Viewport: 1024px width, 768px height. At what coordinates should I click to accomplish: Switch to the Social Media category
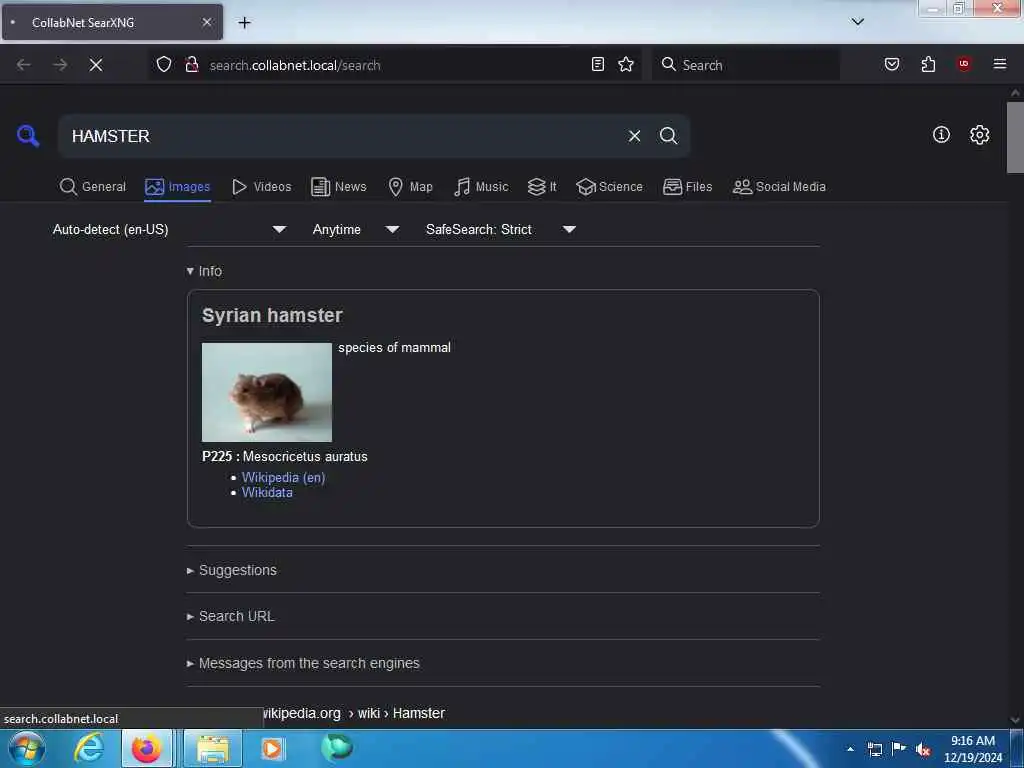pos(779,187)
